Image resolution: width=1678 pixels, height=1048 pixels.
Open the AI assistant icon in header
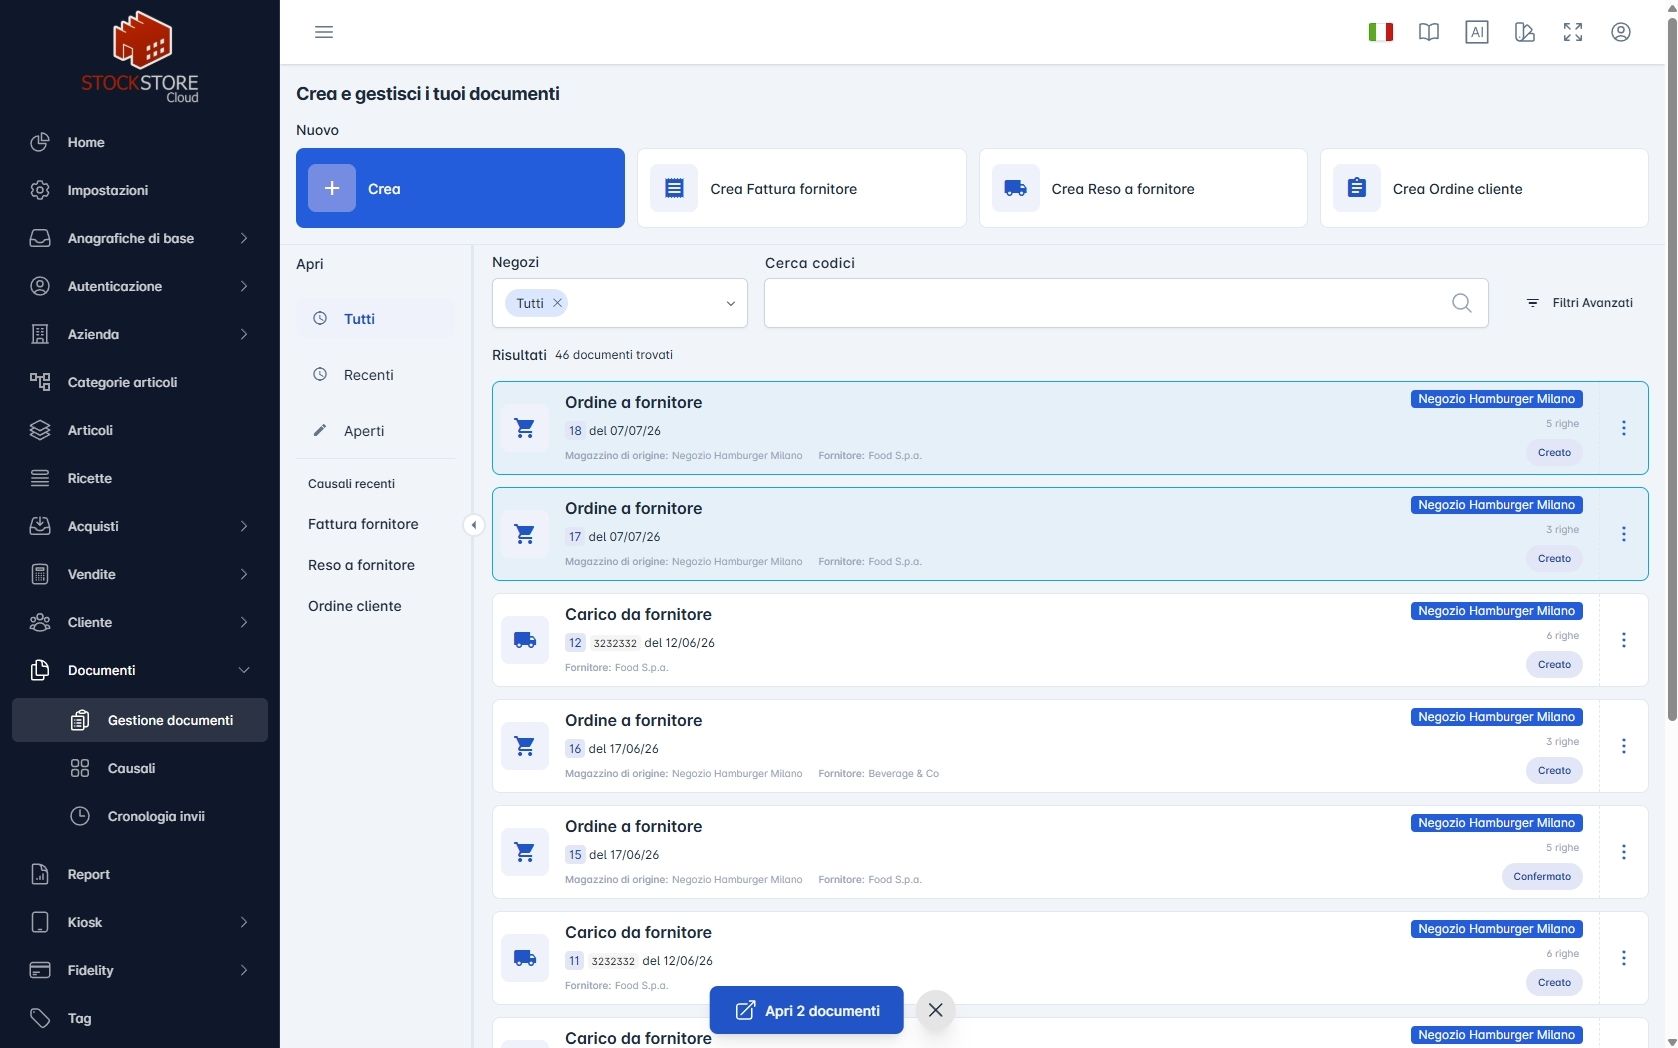[x=1477, y=32]
